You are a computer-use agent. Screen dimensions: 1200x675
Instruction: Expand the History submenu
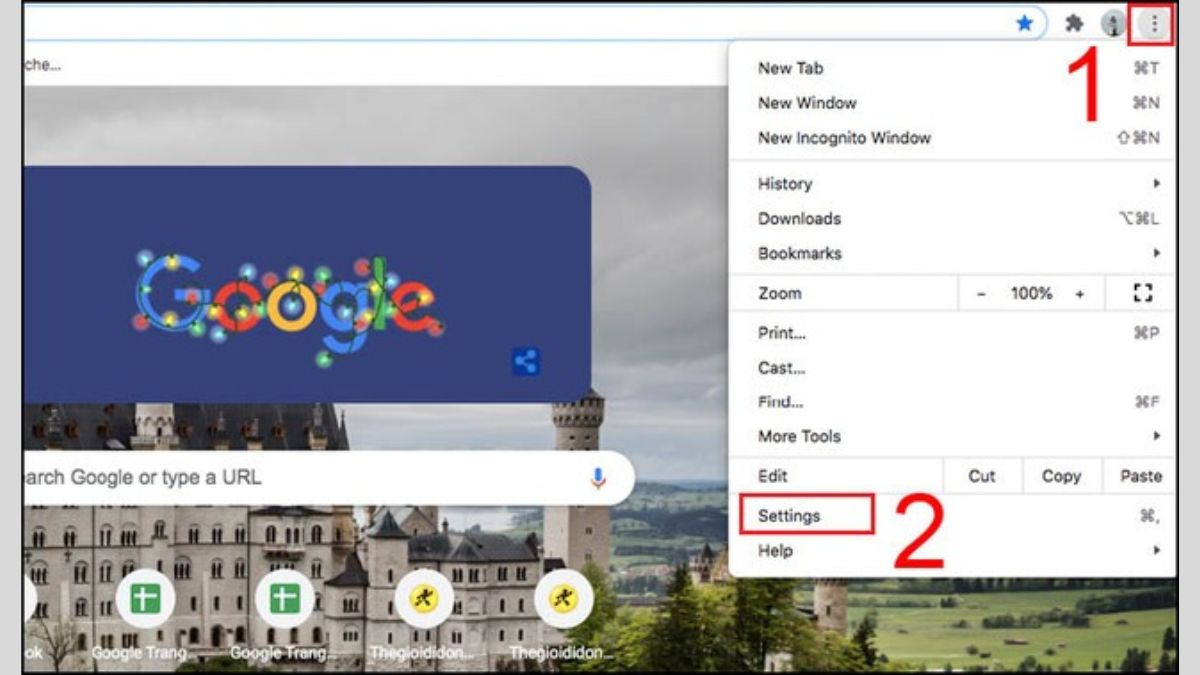786,184
